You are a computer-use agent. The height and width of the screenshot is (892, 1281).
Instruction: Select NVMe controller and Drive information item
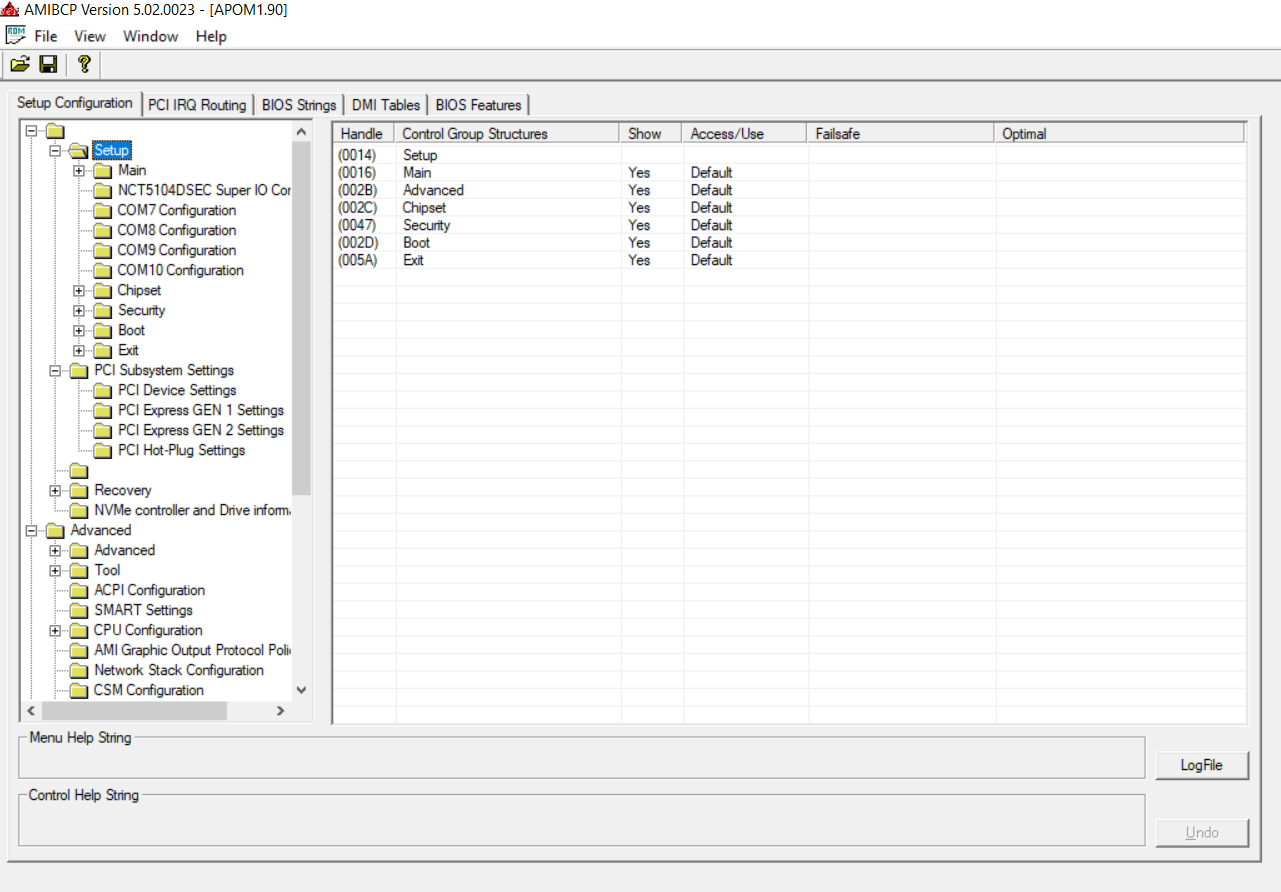pos(192,511)
